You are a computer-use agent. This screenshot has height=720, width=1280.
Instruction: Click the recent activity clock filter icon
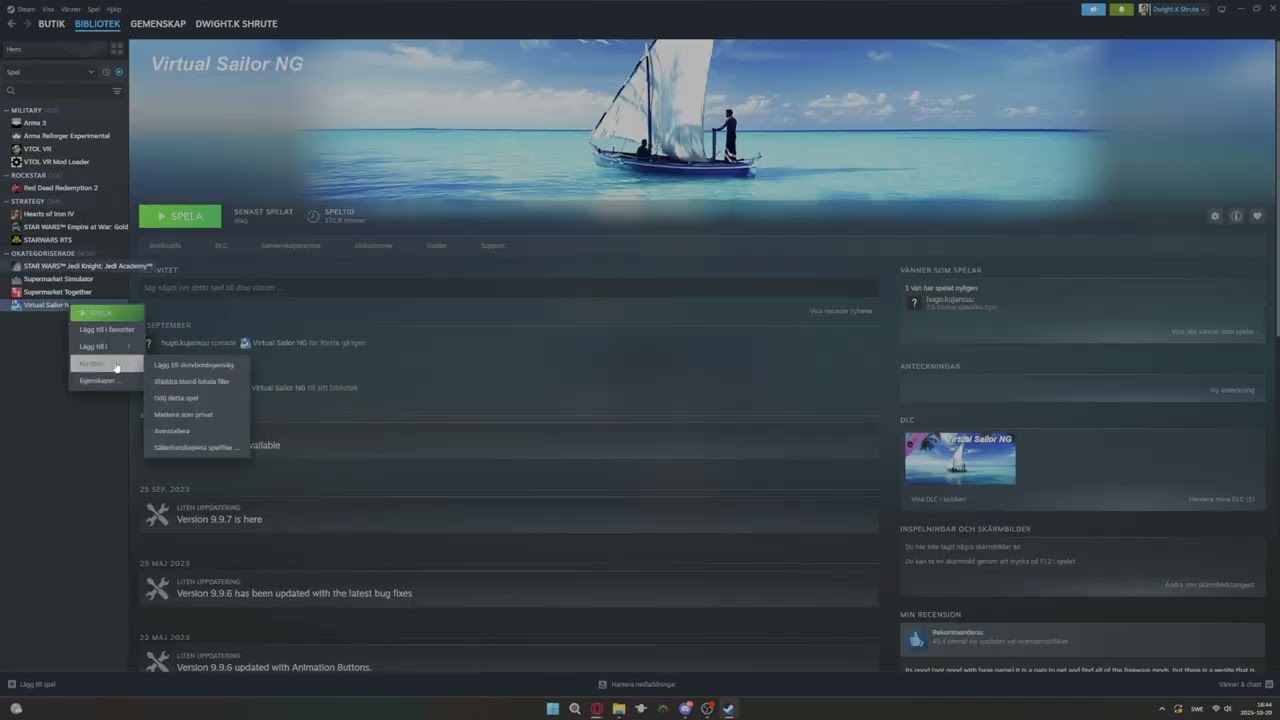pos(106,72)
